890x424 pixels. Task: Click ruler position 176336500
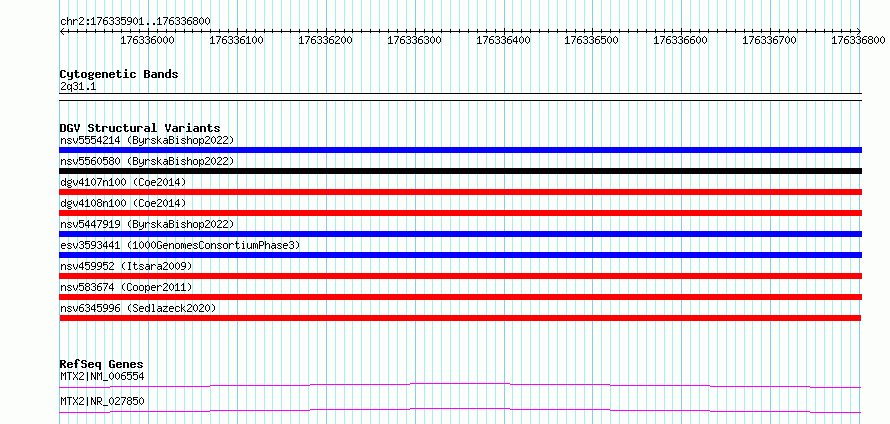592,40
